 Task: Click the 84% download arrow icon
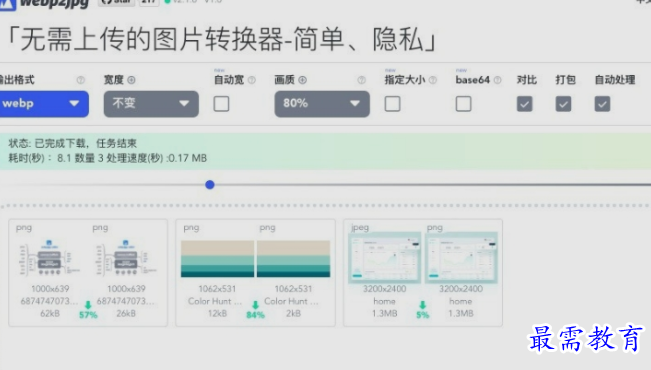[x=255, y=305]
